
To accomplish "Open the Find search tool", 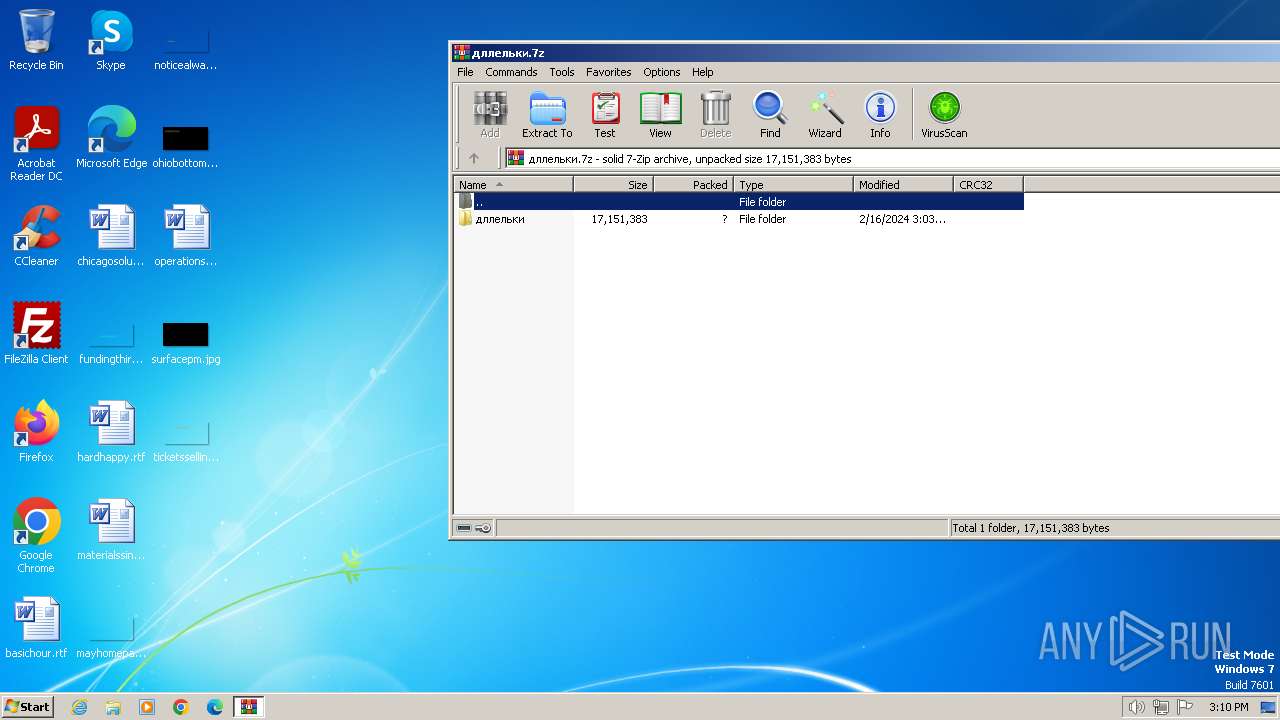I will pyautogui.click(x=770, y=114).
